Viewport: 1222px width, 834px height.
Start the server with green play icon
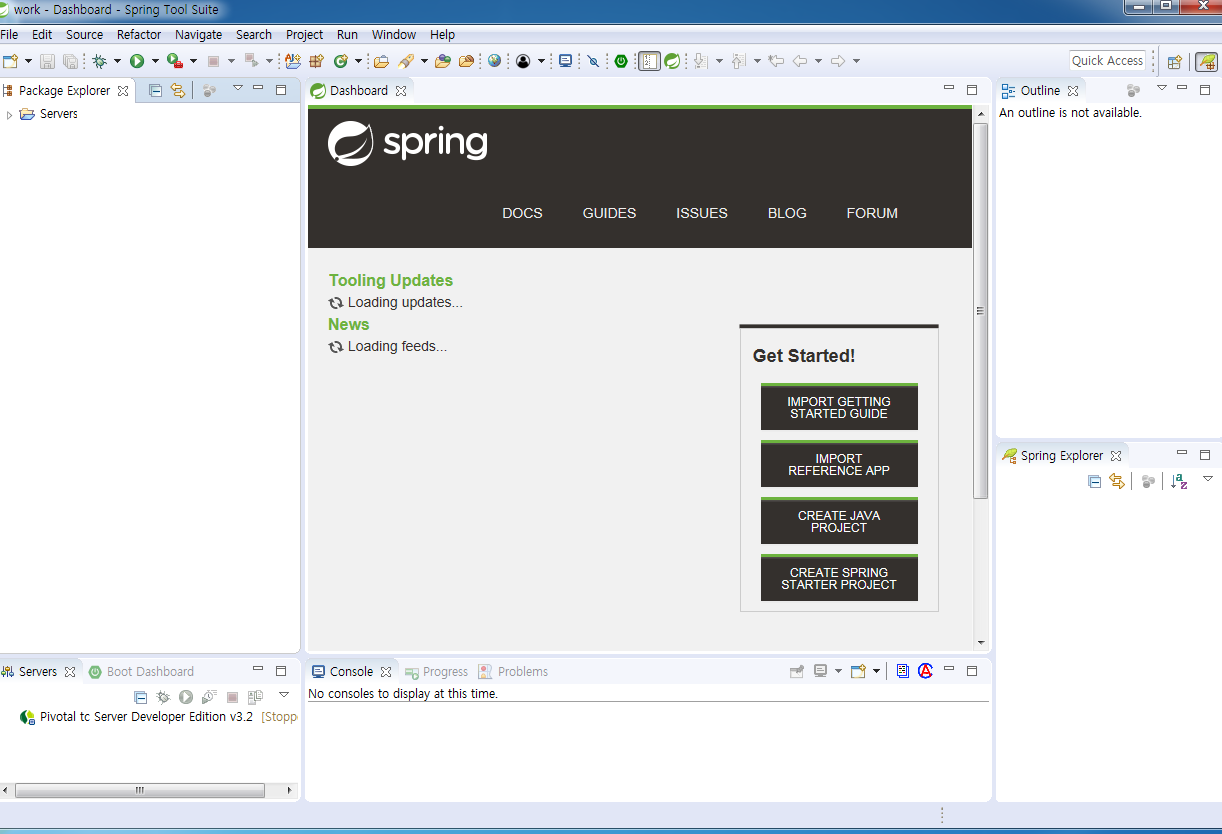pos(186,697)
